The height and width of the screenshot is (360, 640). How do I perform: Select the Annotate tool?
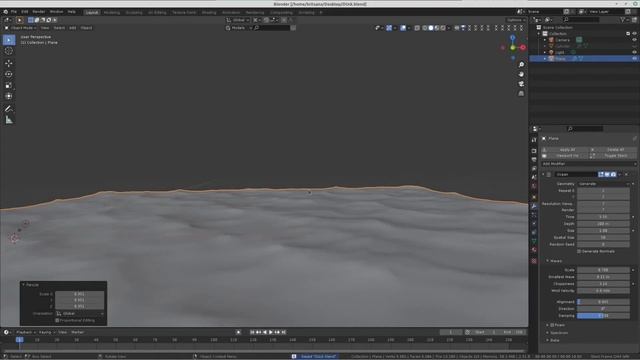pos(9,109)
